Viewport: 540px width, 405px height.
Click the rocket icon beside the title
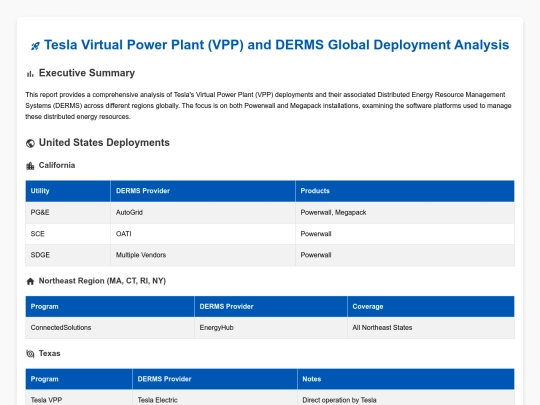(x=35, y=46)
